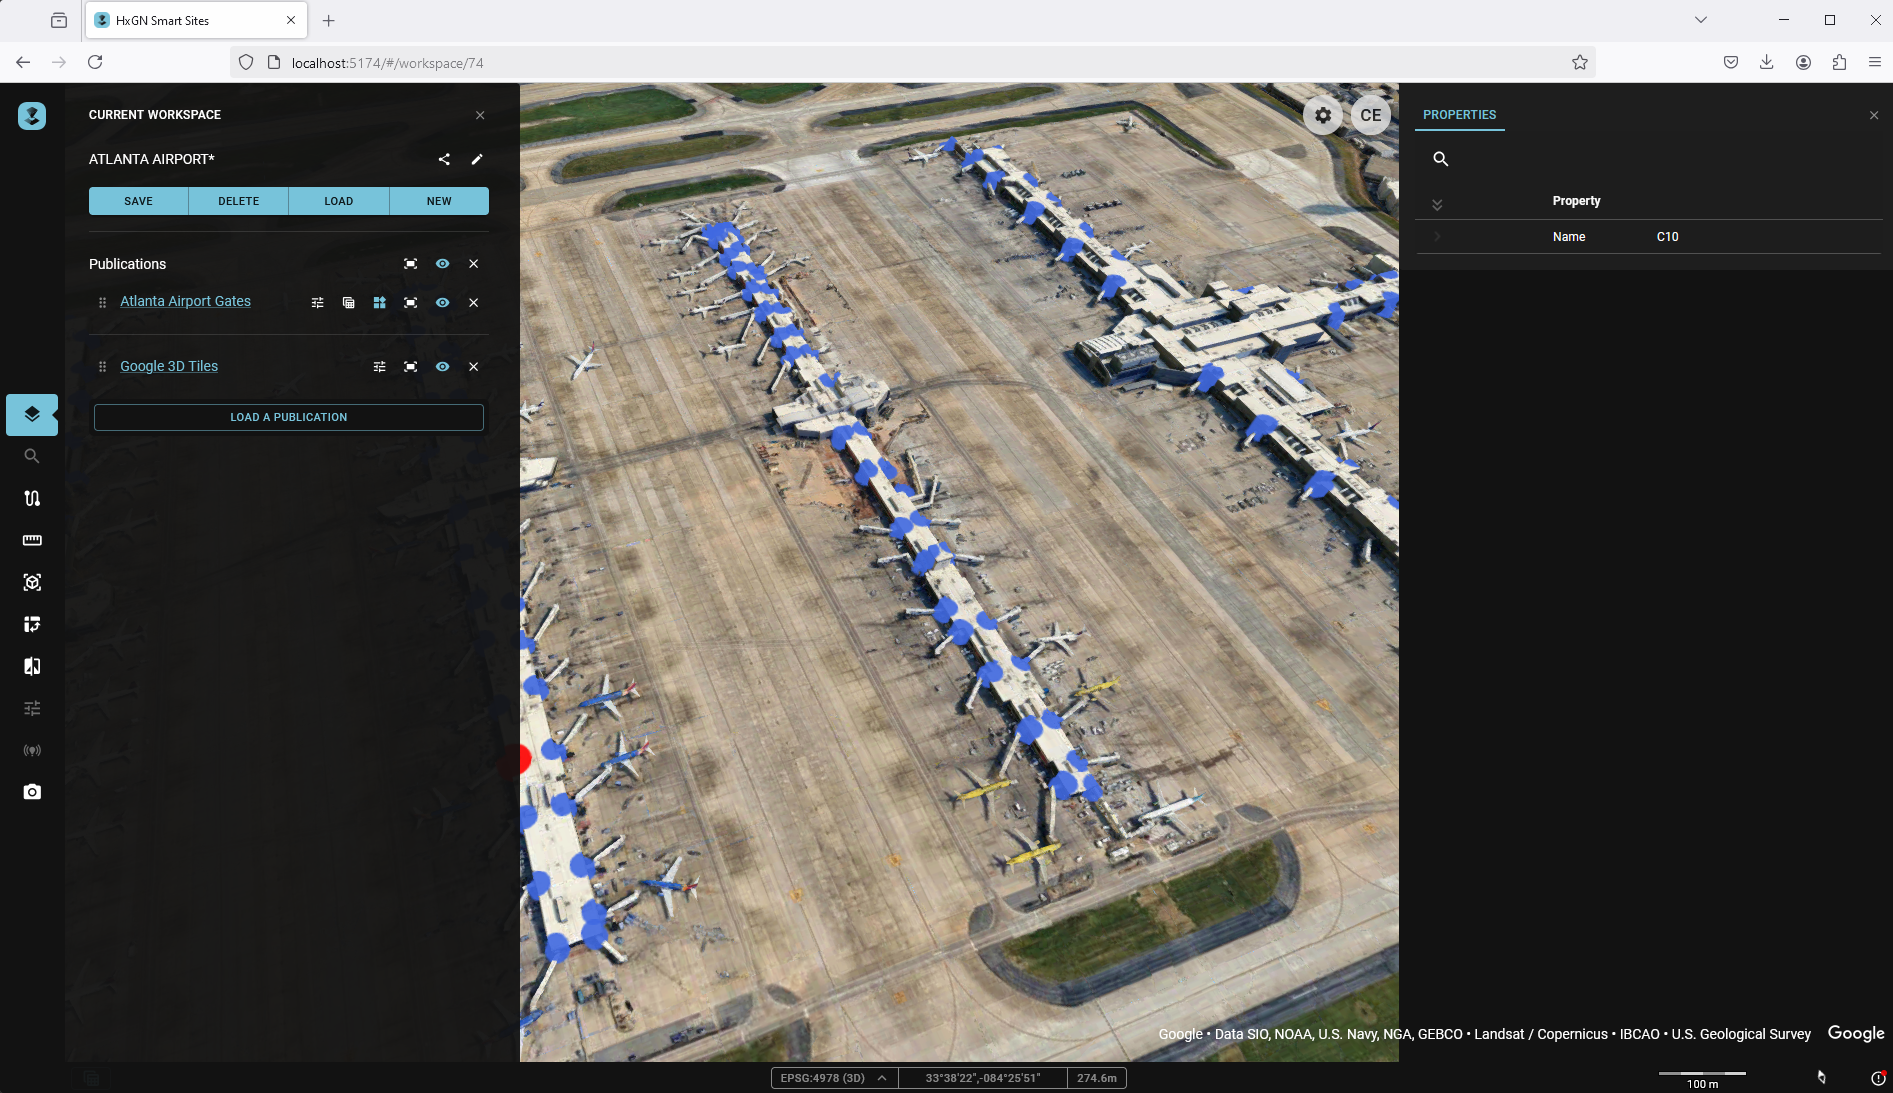The width and height of the screenshot is (1893, 1093).
Task: Expand the Name property row
Action: pyautogui.click(x=1437, y=237)
